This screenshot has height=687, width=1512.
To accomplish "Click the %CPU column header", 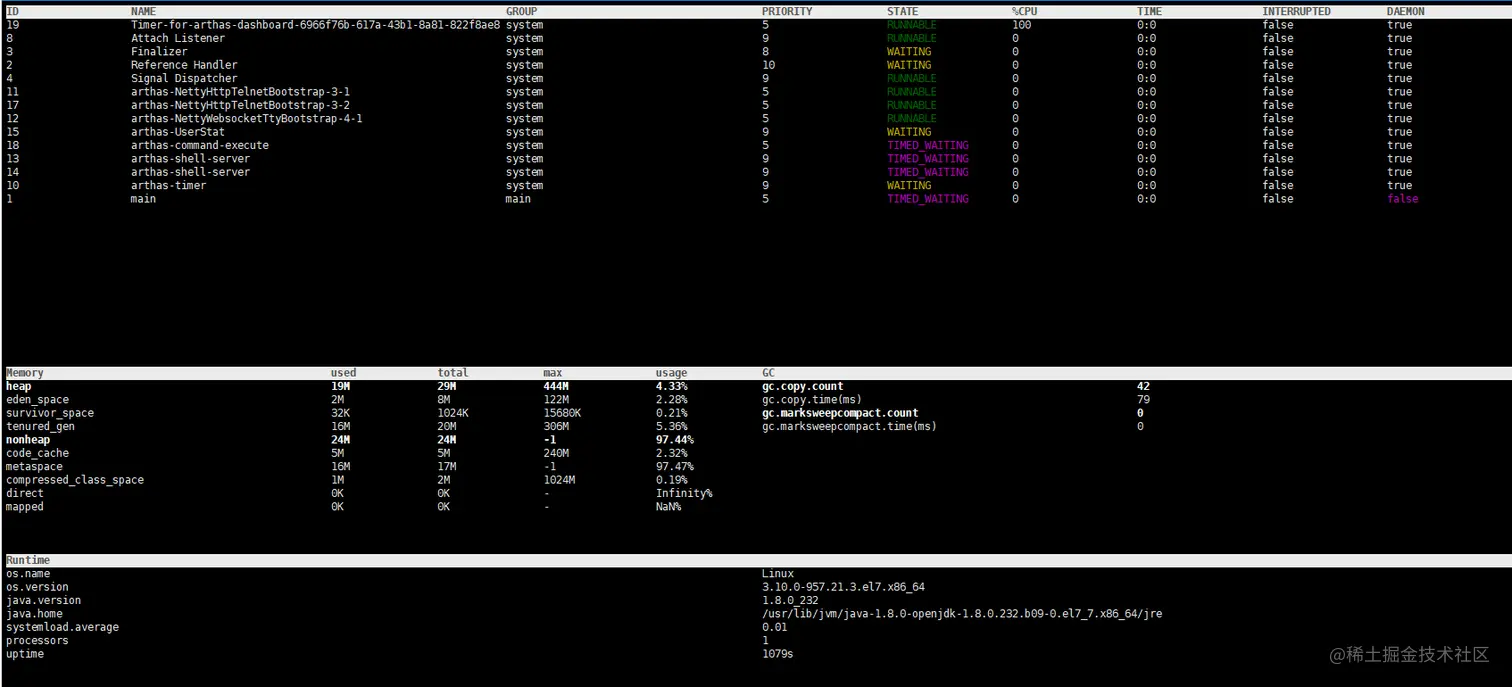I will [1024, 12].
